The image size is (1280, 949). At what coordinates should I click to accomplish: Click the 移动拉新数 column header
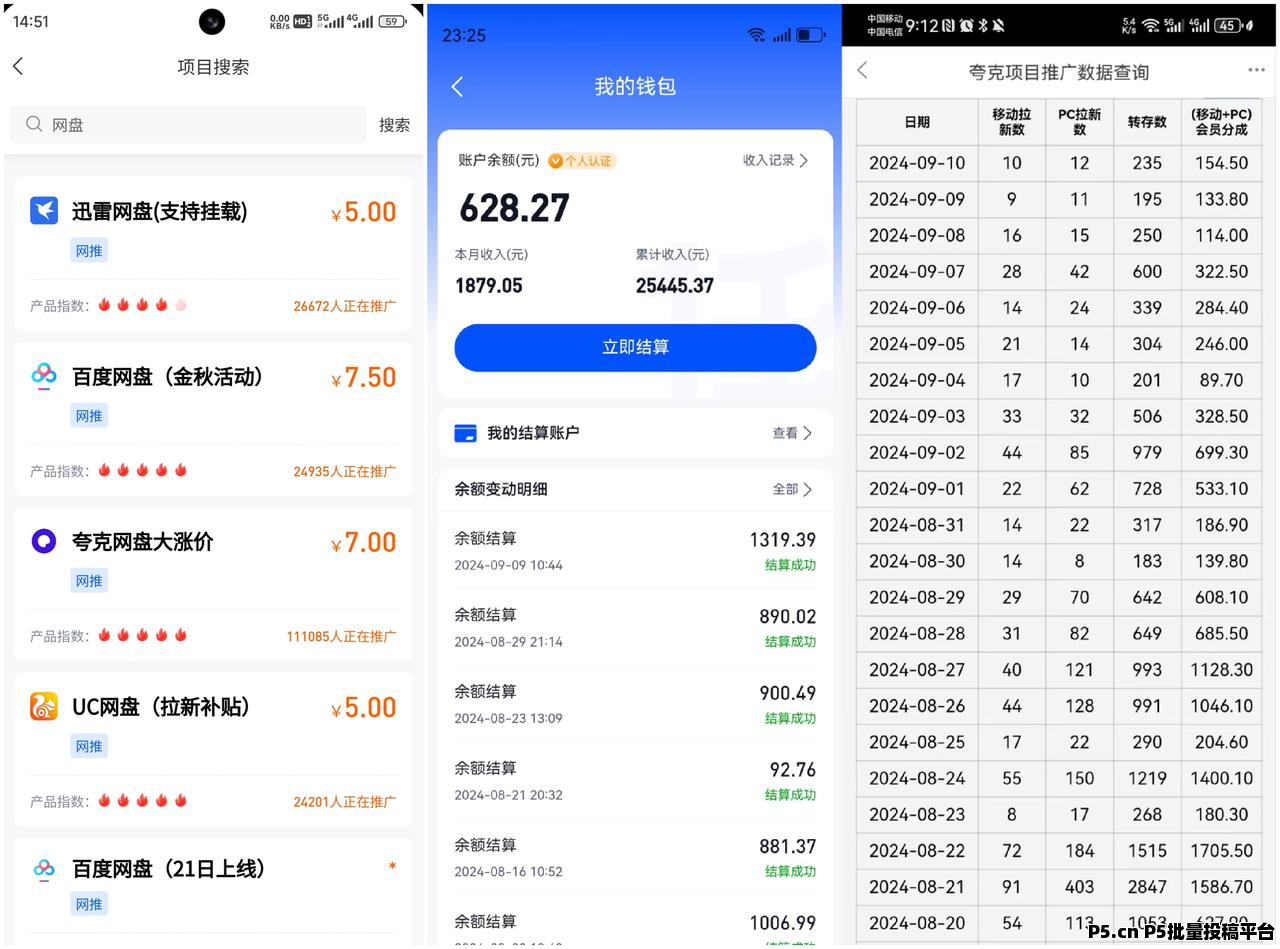click(1012, 122)
